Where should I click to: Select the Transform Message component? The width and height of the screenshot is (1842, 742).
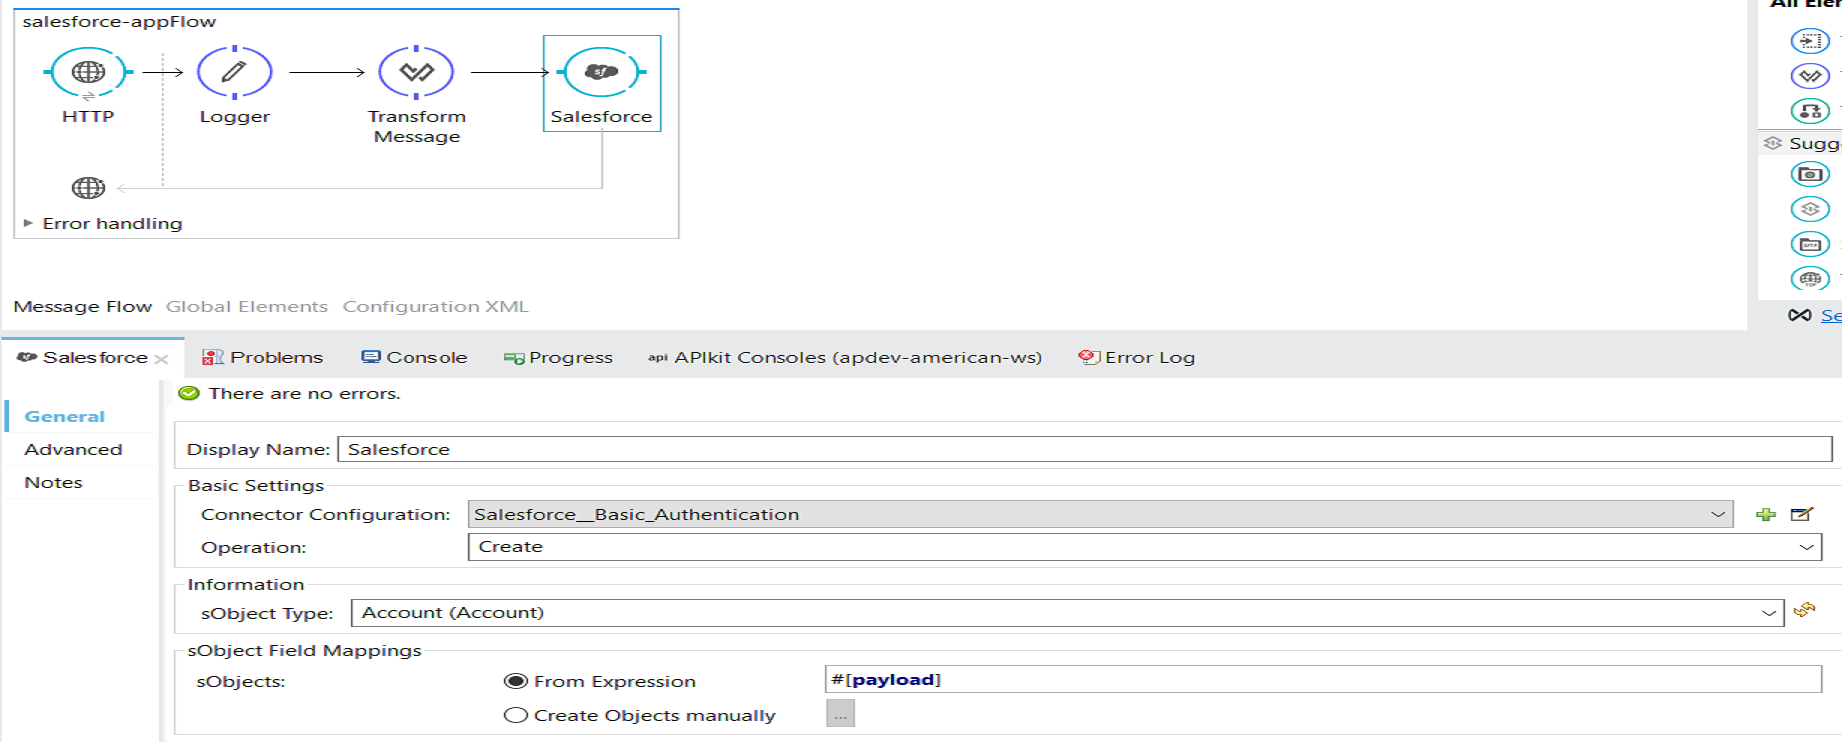coord(416,72)
